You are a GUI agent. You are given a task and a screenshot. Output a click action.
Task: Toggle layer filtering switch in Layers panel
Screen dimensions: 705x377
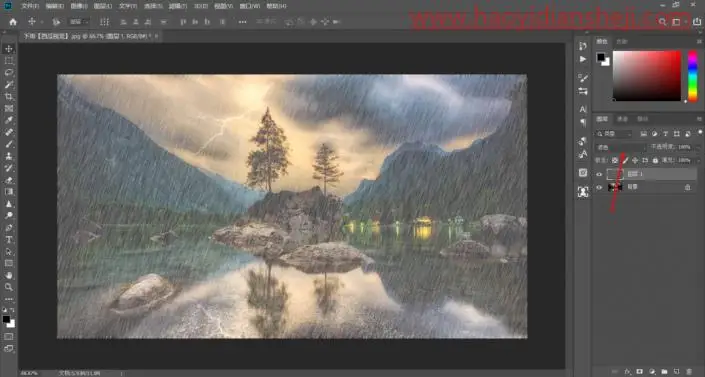coord(700,133)
